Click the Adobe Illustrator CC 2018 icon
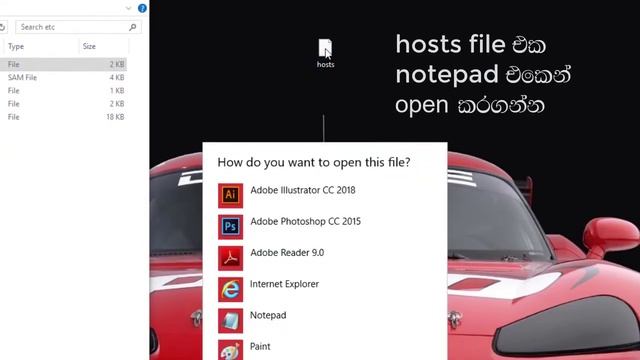This screenshot has width=640, height=360. (x=230, y=196)
